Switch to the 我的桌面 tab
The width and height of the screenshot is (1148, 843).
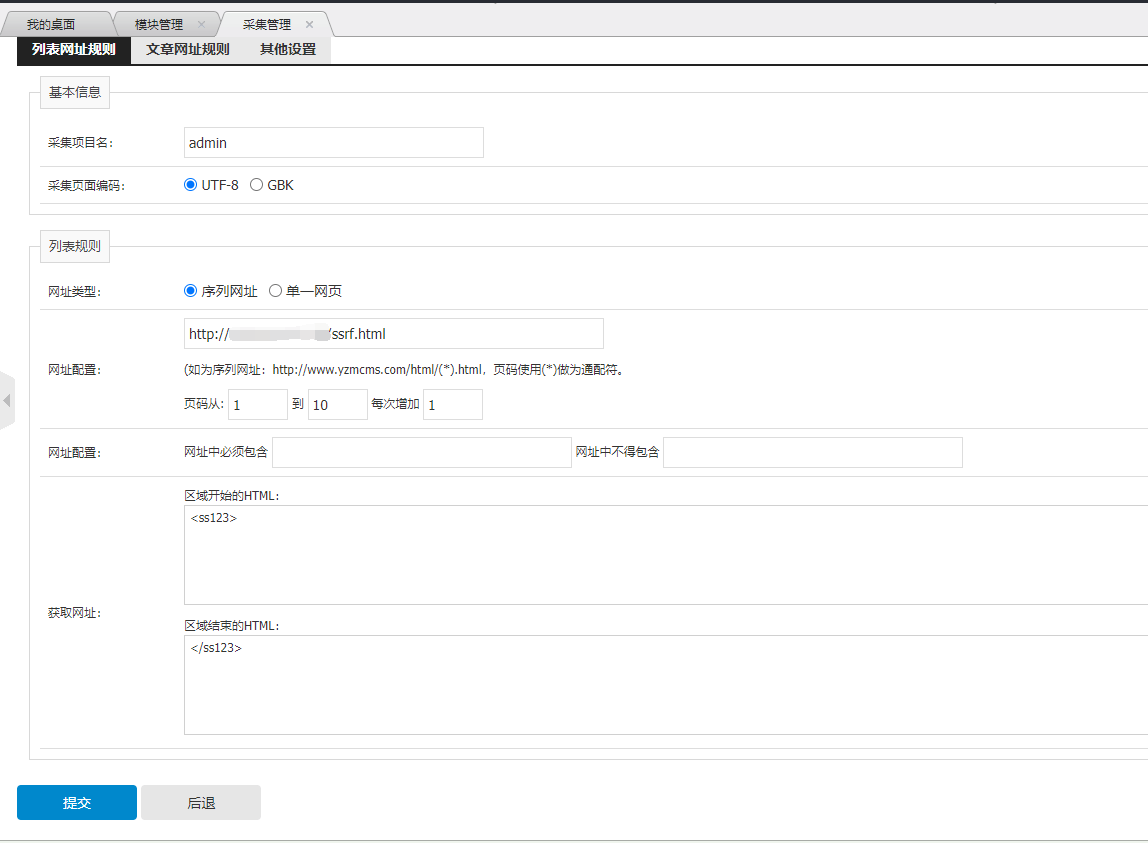(x=50, y=24)
